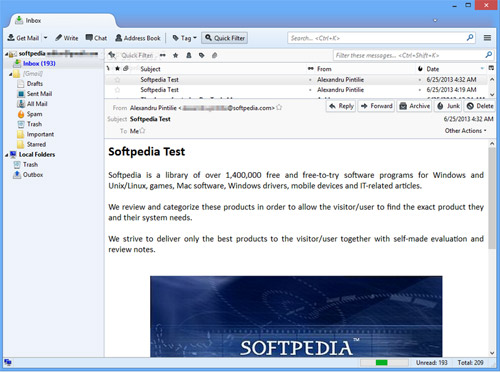Star the first Softpedia Test message
This screenshot has height=372, width=500.
click(117, 80)
